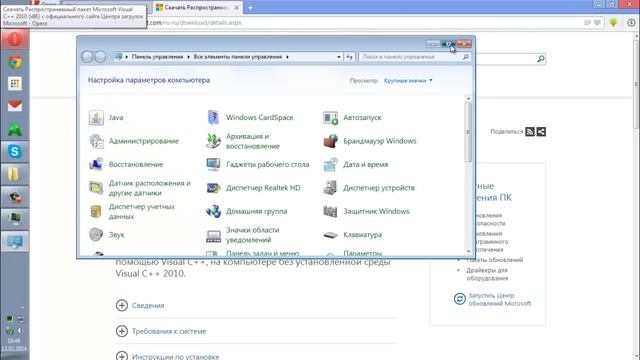Expand the Сведения section in browser
640x360 pixels.
tap(122, 305)
